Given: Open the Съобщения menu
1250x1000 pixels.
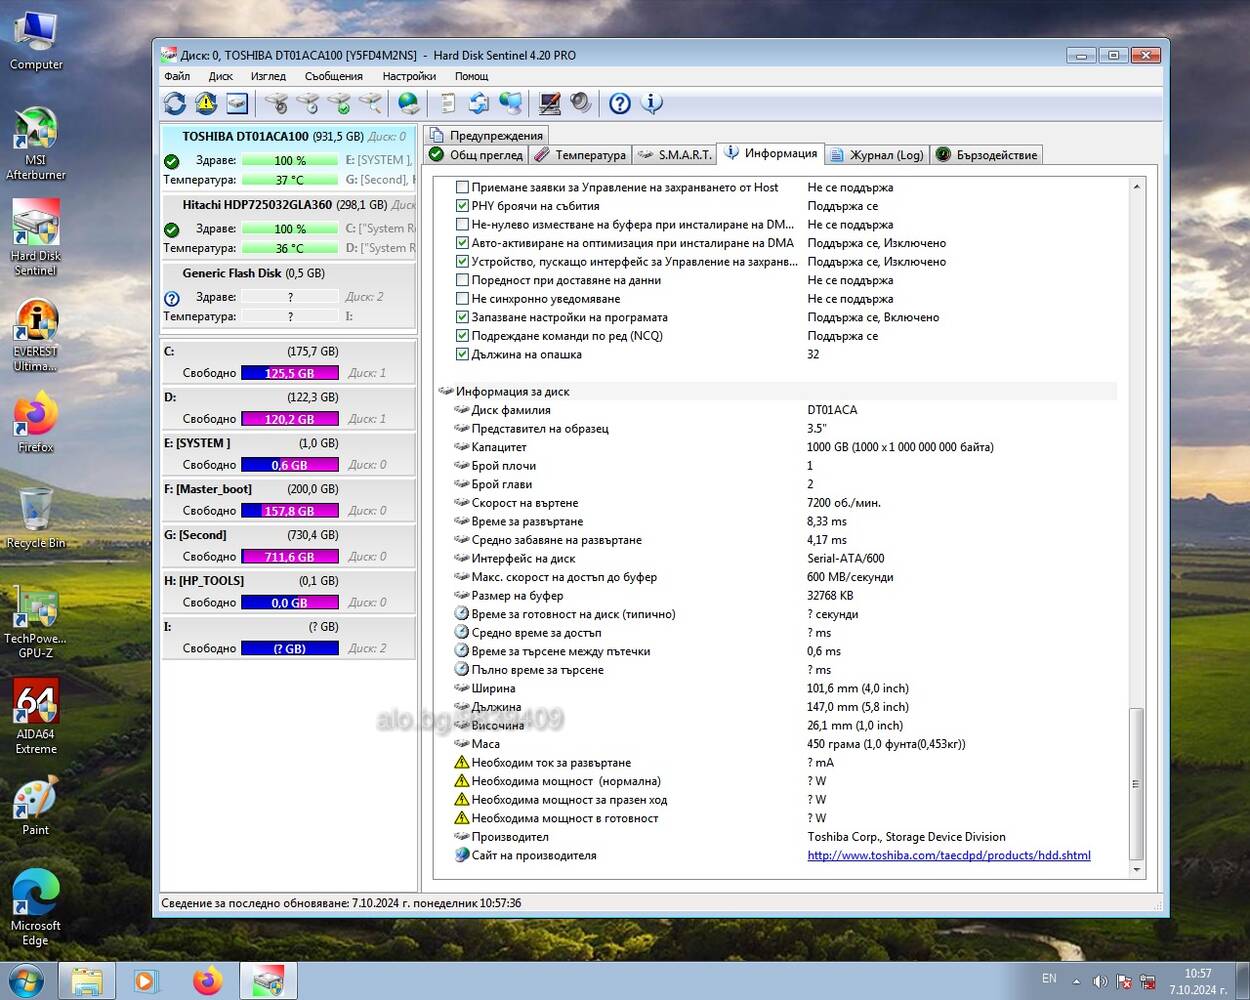Looking at the screenshot, I should pos(334,76).
